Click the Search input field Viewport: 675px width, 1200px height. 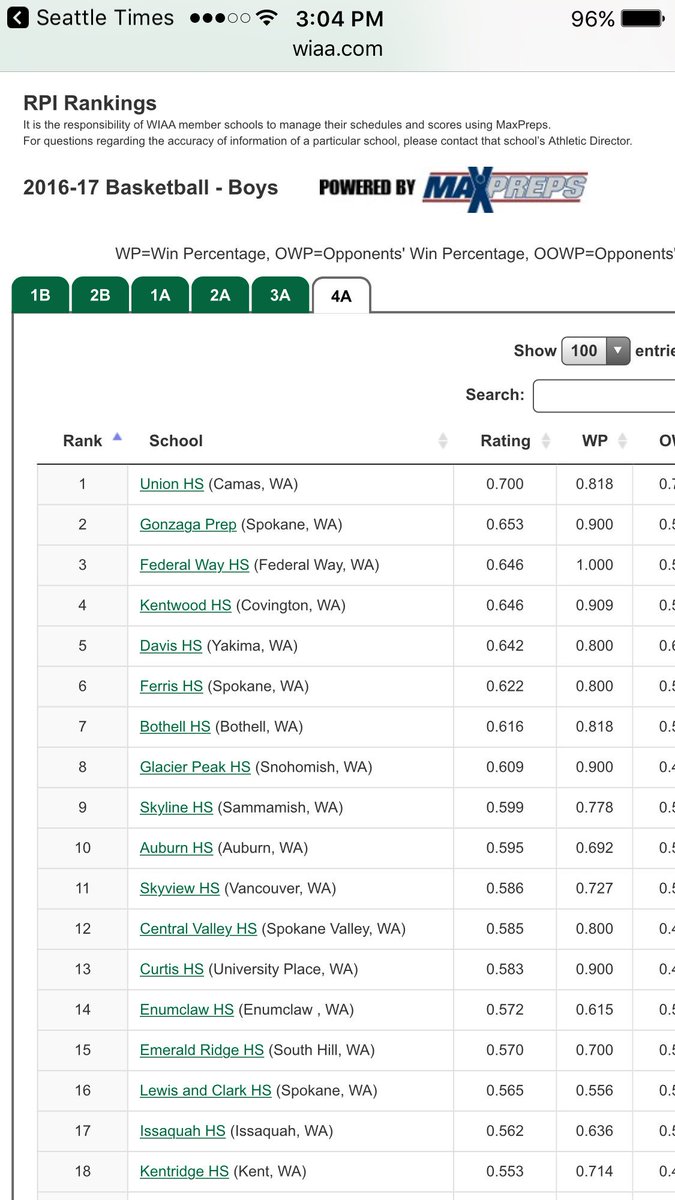click(604, 395)
